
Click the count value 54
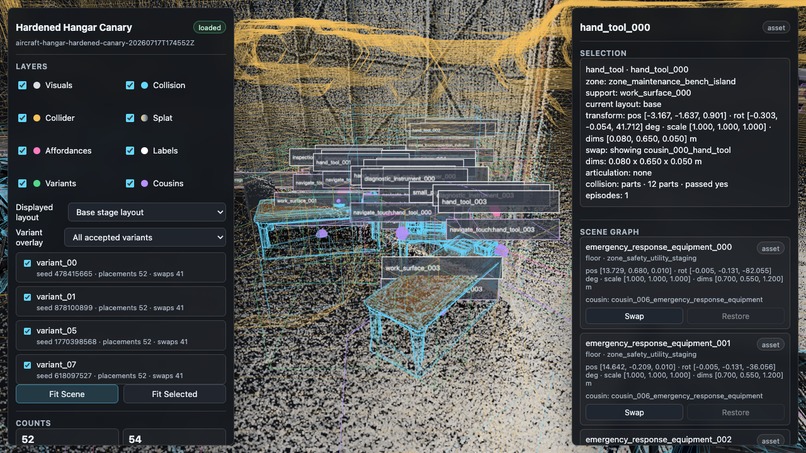click(x=135, y=440)
